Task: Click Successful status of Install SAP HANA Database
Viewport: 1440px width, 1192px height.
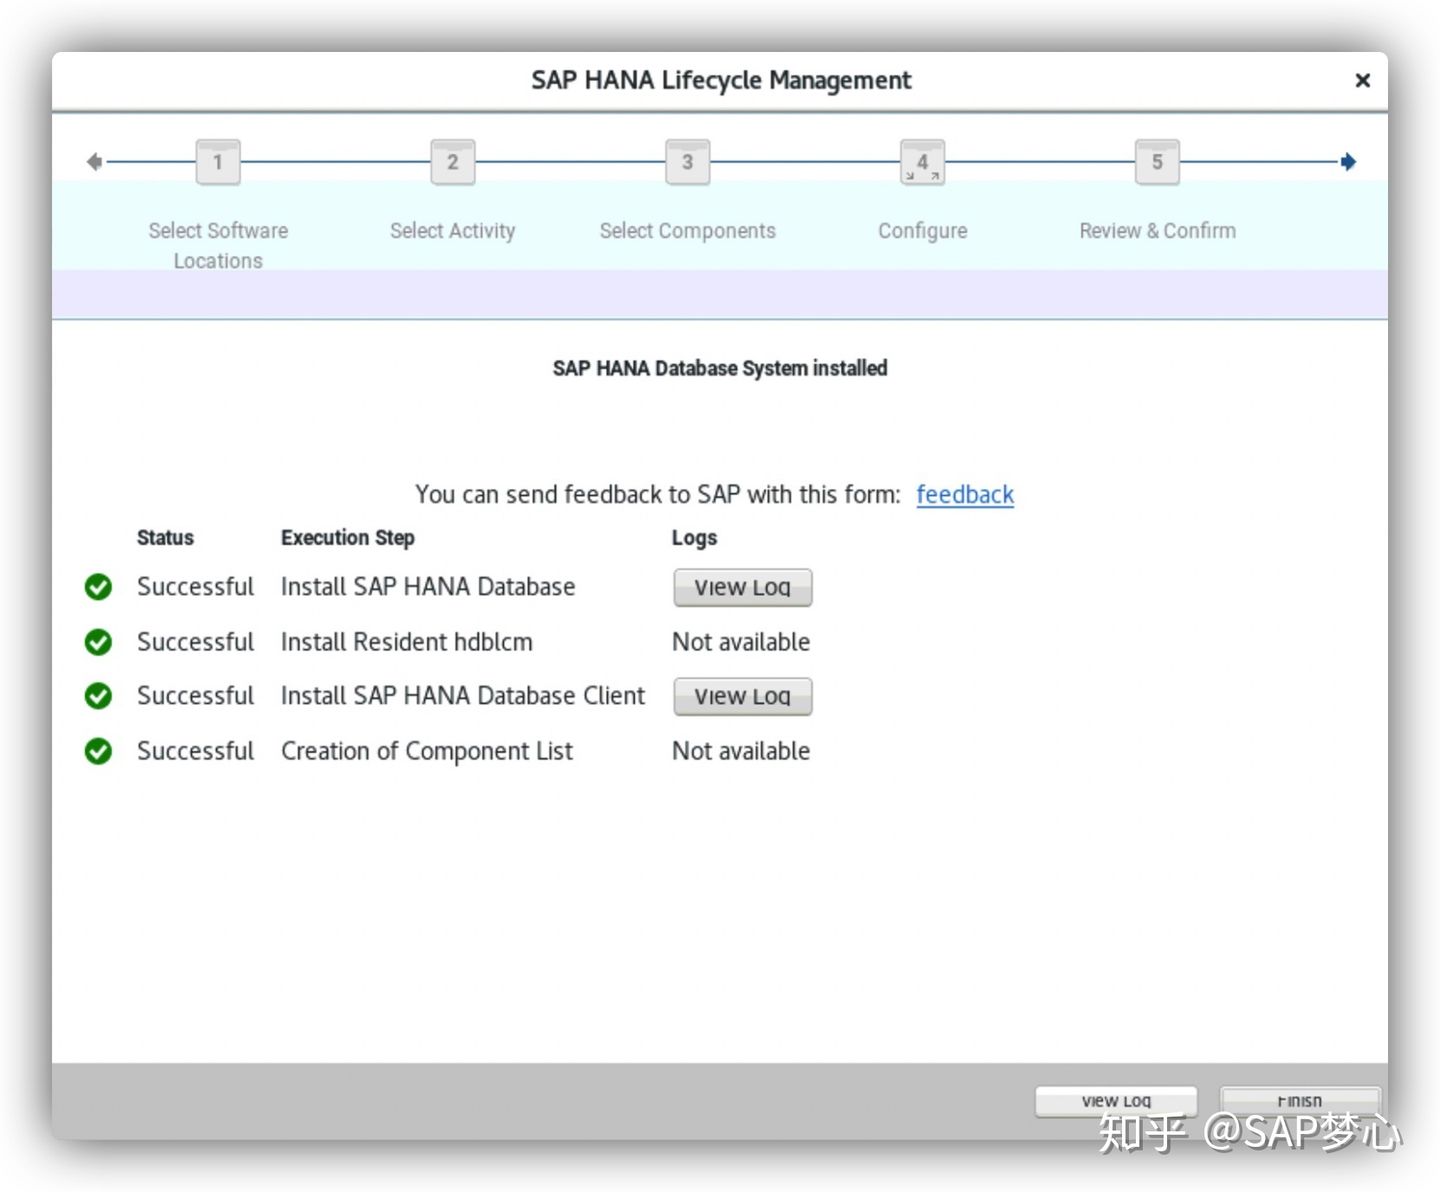Action: (x=195, y=587)
